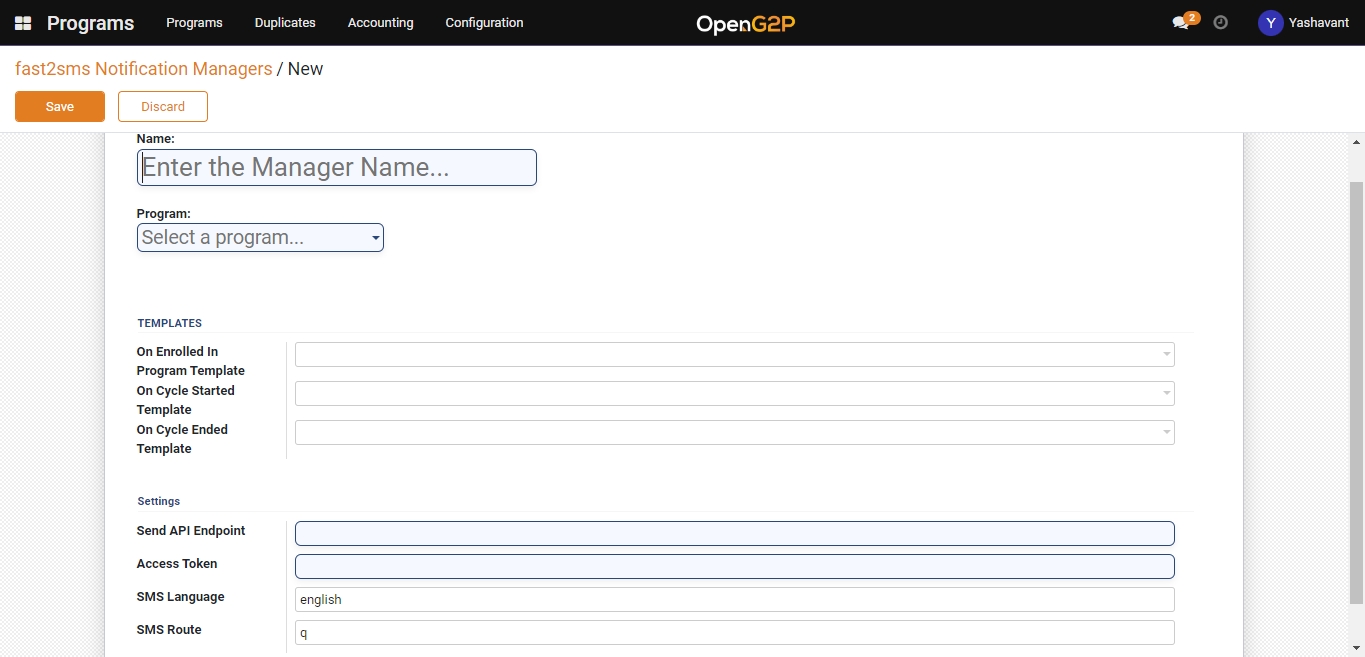Expand On Cycle Started Template dropdown
Screen dimensions: 1365x657
734,394
